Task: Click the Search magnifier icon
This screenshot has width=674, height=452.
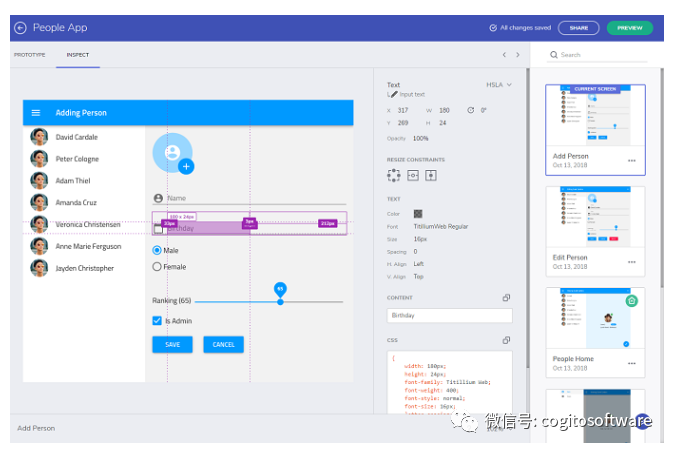Action: tap(554, 55)
